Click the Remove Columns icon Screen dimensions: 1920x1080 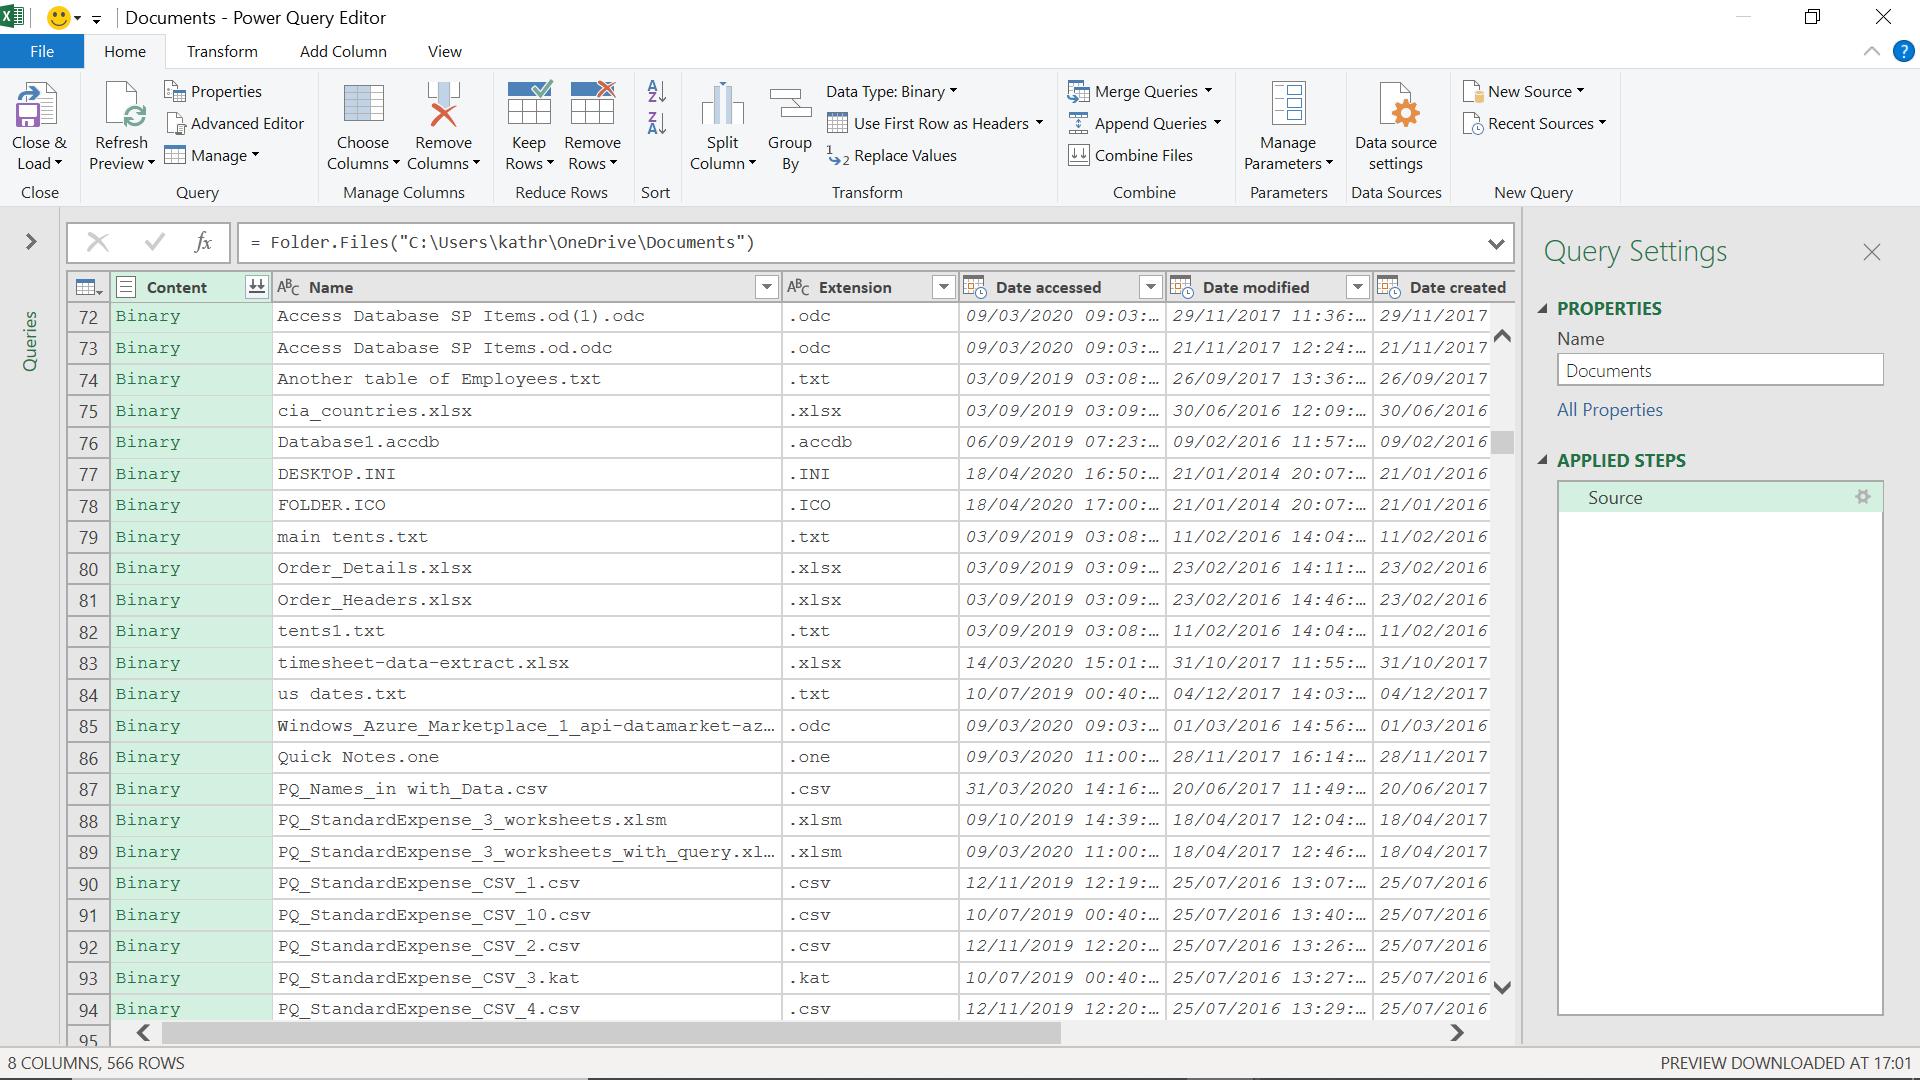(443, 106)
